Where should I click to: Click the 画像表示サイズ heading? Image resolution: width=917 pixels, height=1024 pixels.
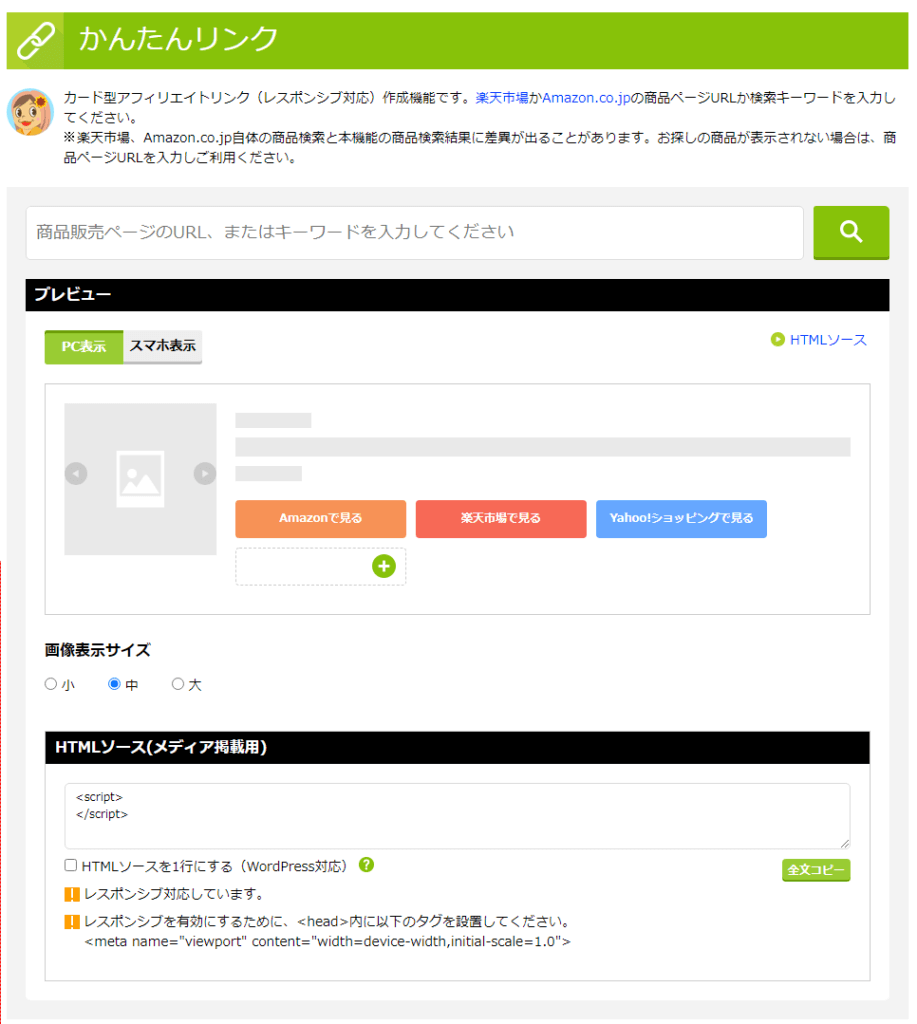(x=97, y=650)
